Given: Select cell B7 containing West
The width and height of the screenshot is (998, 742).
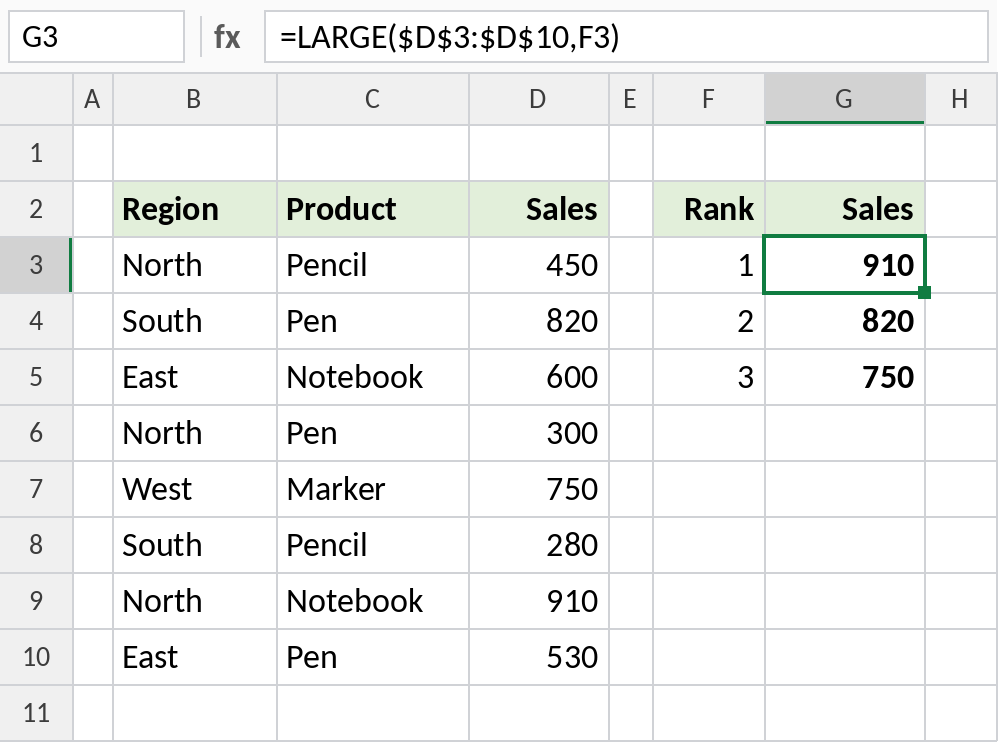Looking at the screenshot, I should coord(195,489).
